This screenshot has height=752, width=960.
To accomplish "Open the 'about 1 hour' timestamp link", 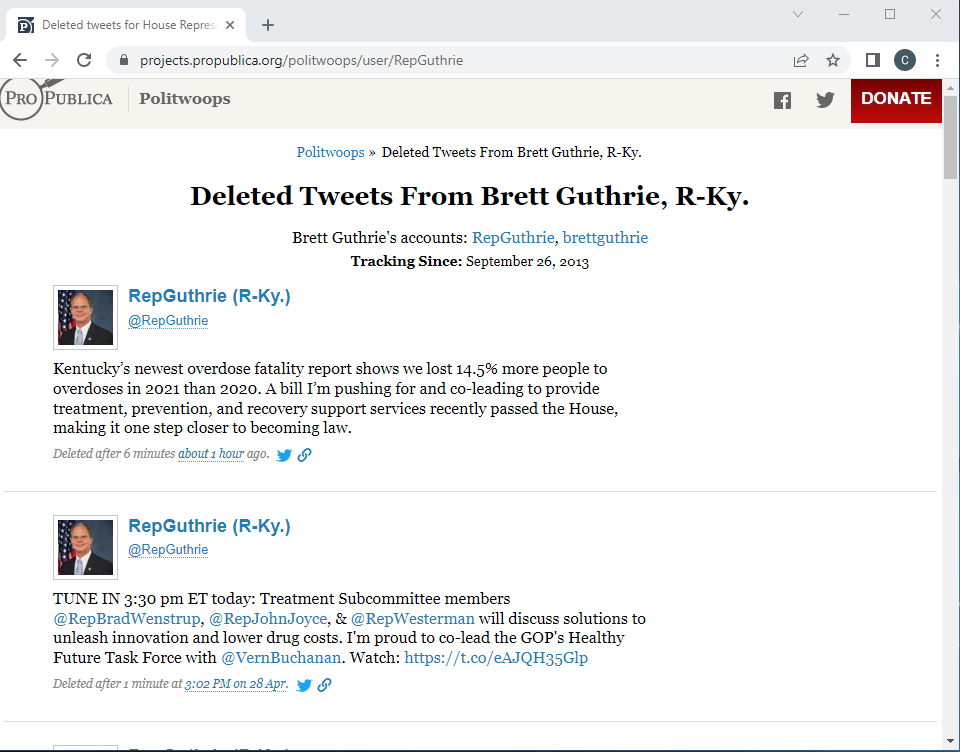I will pos(211,454).
